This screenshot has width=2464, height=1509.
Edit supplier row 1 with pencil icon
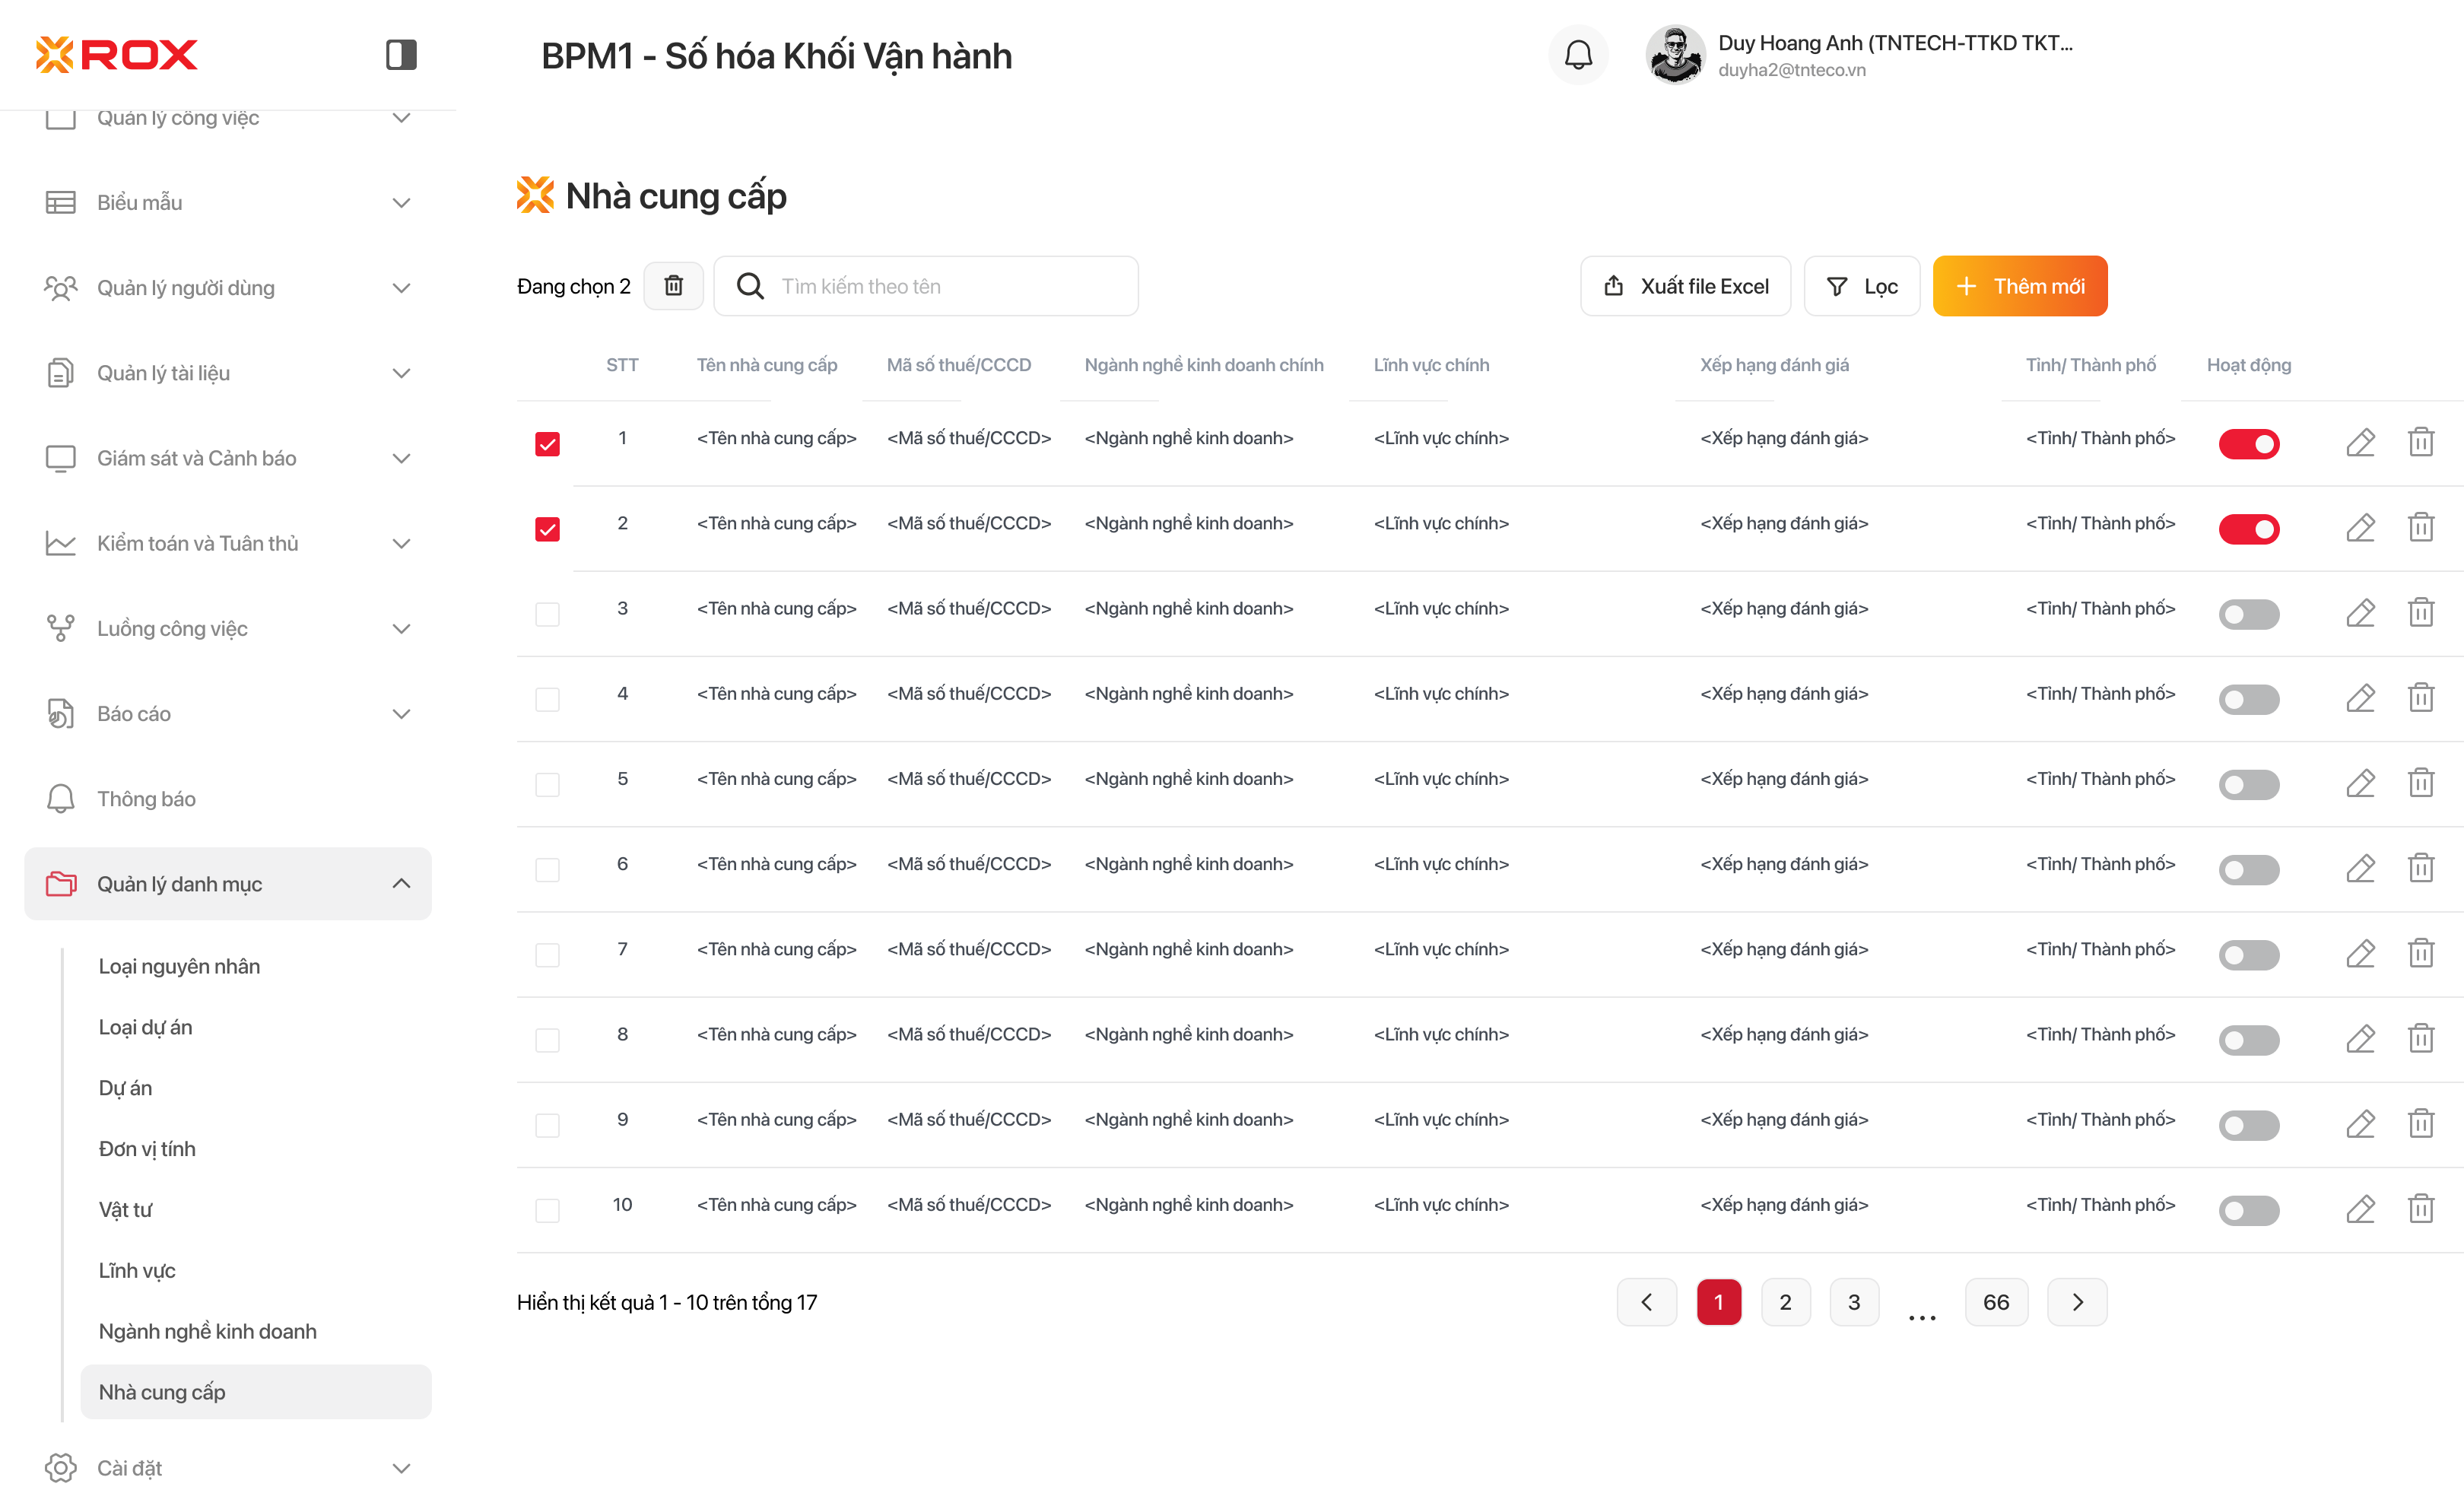coord(2360,442)
